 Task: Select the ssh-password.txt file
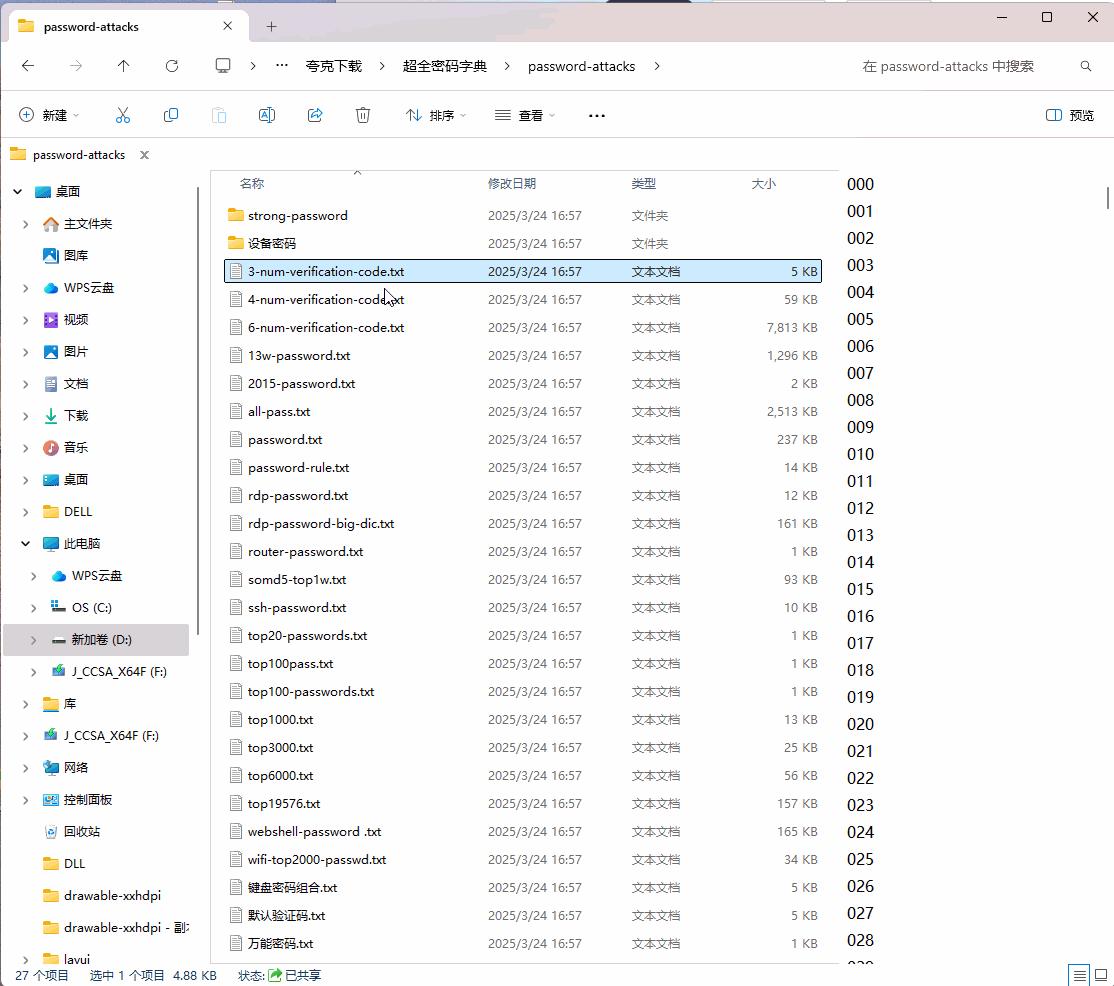(523, 608)
